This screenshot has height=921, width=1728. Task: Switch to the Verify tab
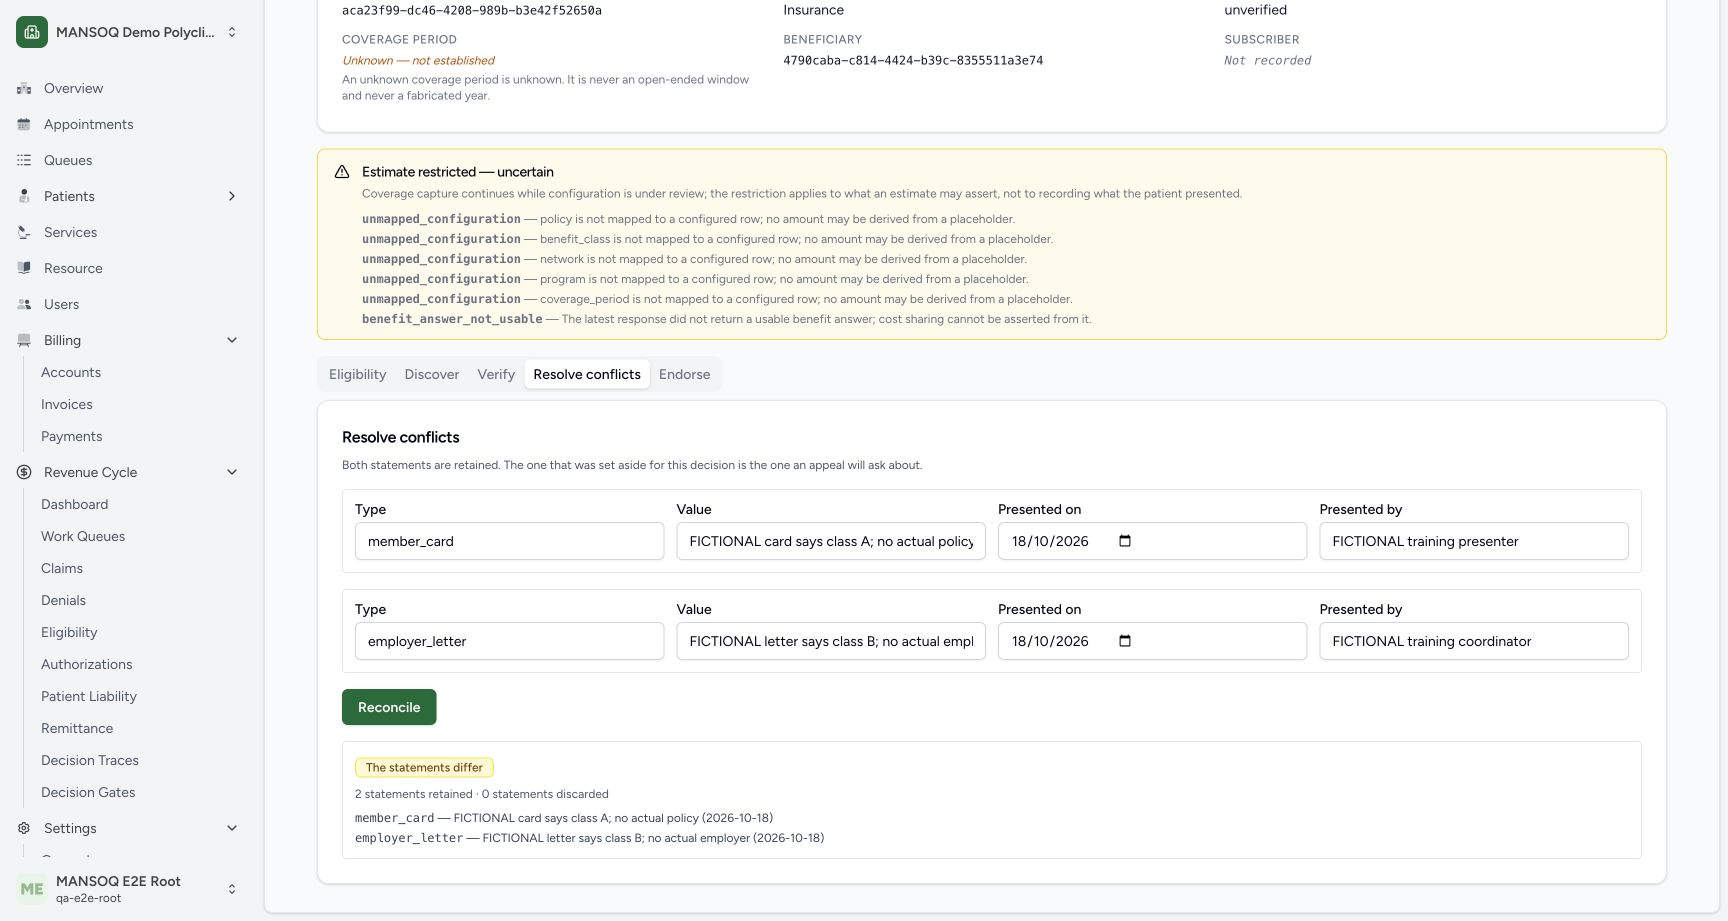(496, 374)
